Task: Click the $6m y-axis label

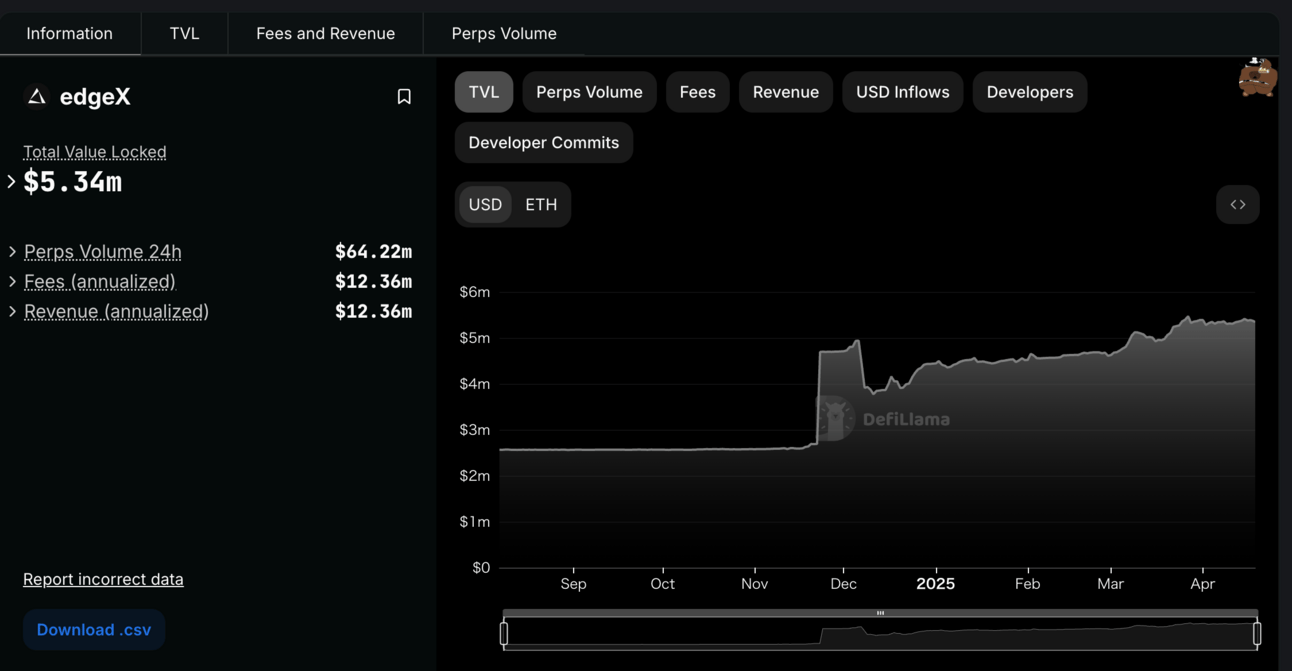Action: [474, 292]
